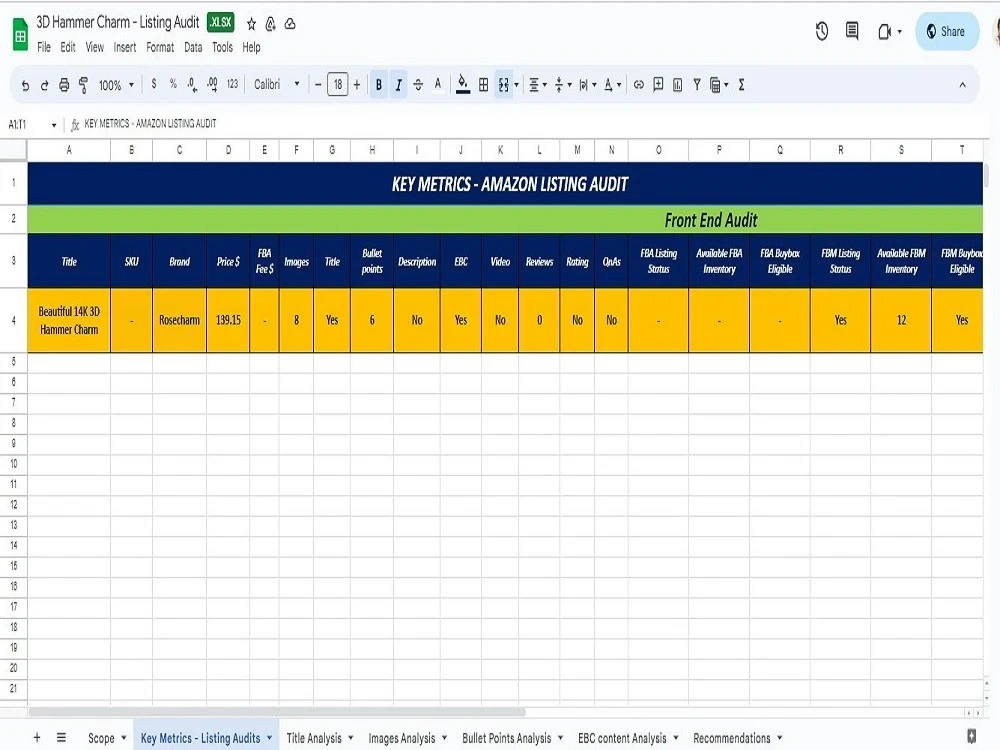Increase font size plus button

pyautogui.click(x=357, y=85)
